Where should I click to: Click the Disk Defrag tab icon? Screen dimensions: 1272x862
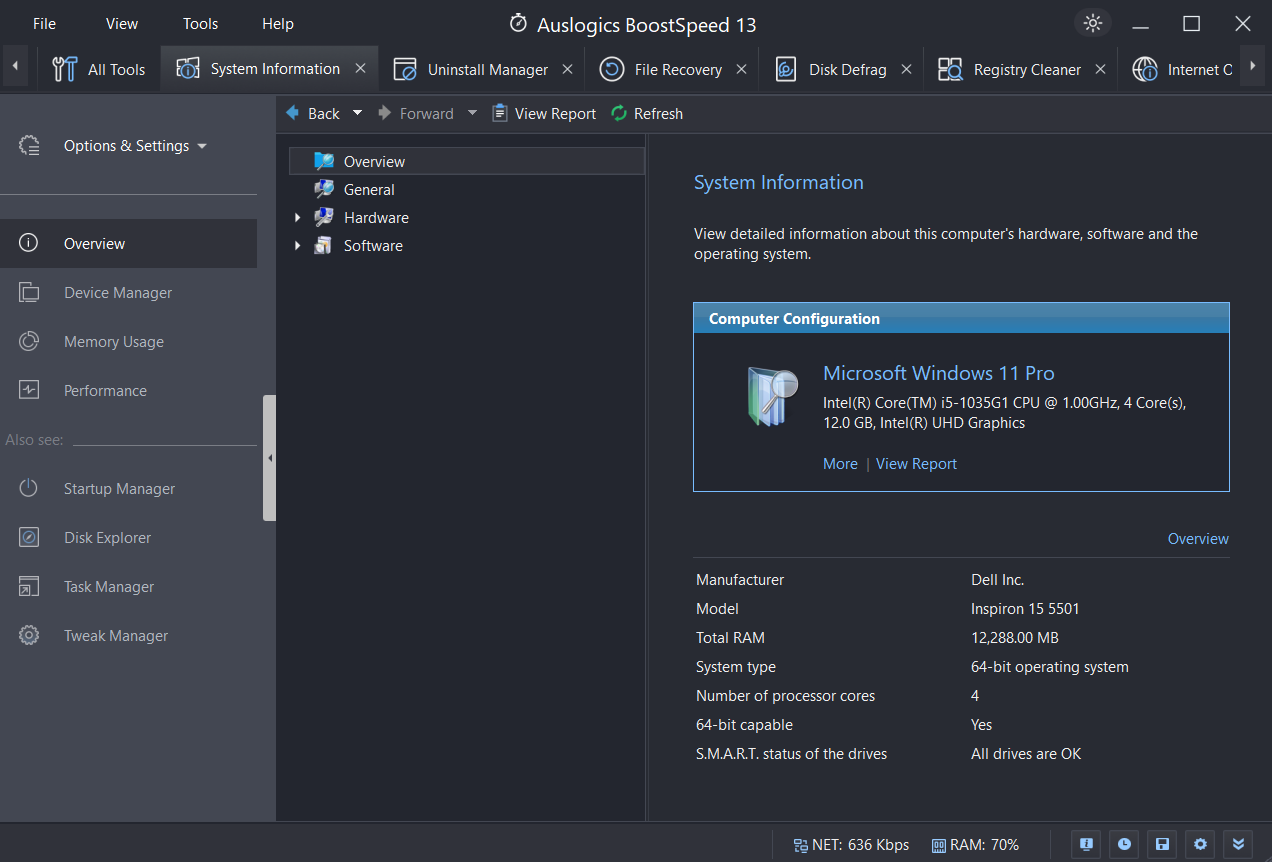coord(787,69)
